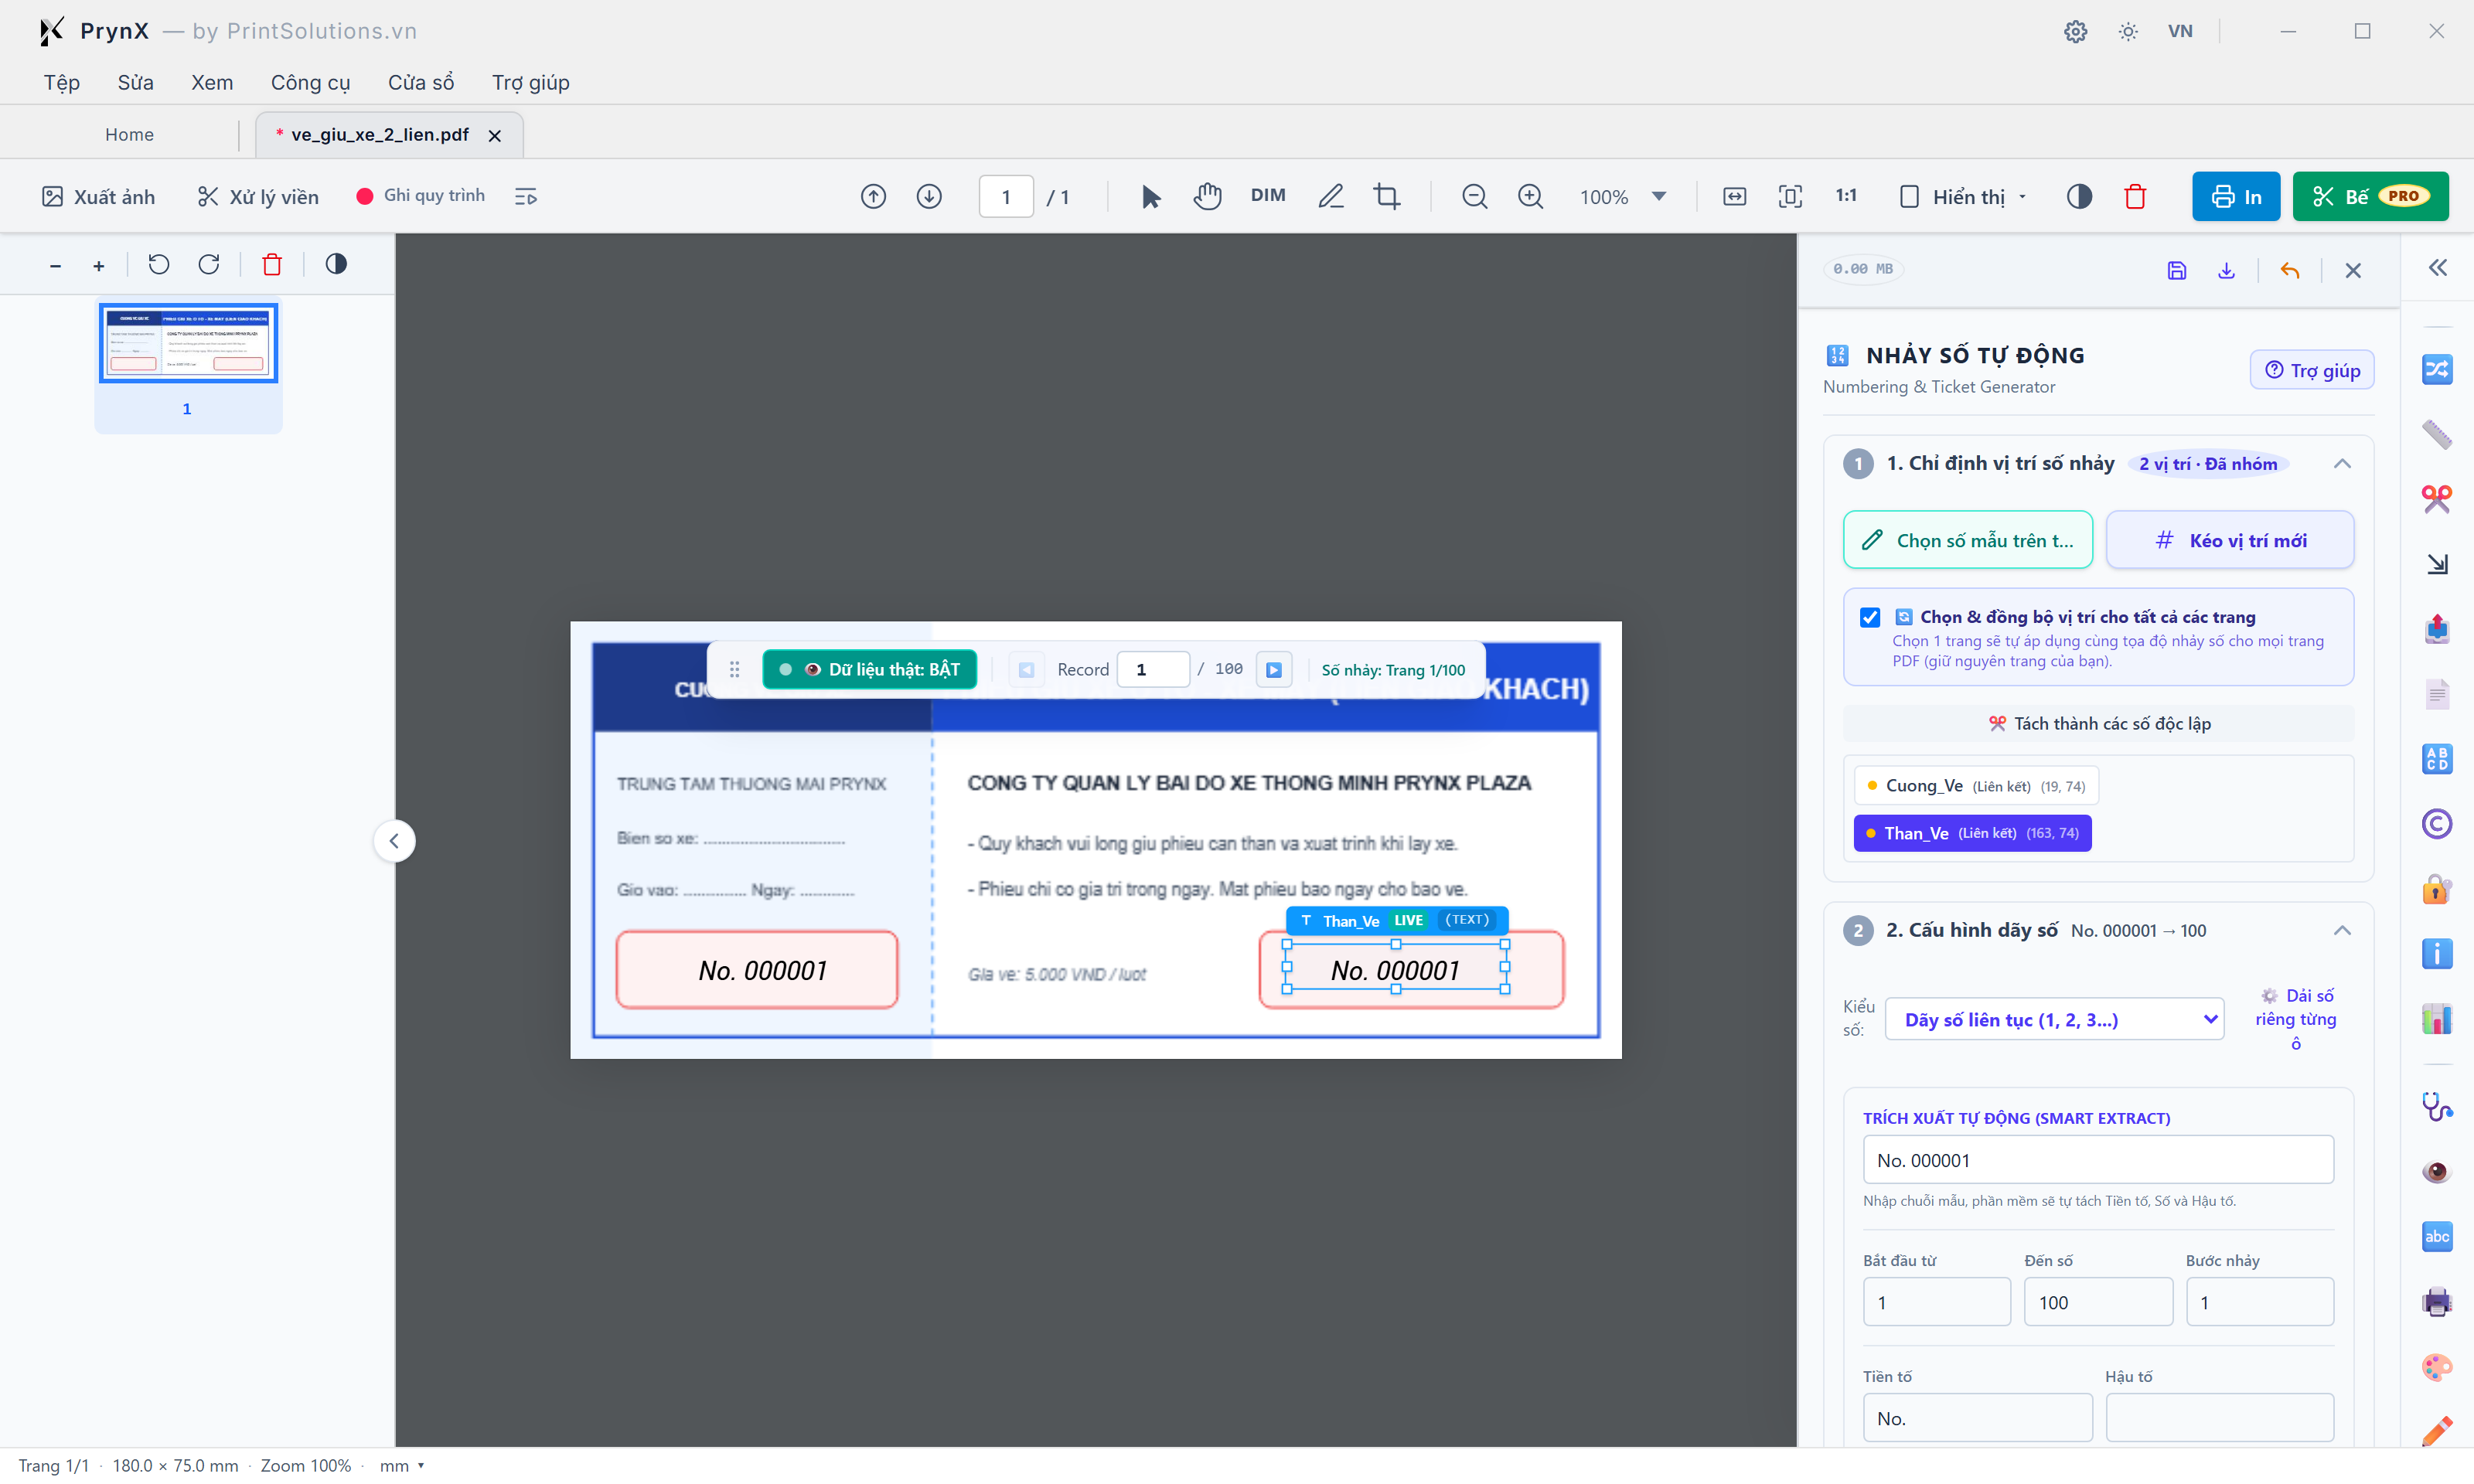2474x1484 pixels.
Task: Open the 'Trợ giúp' menu
Action: pyautogui.click(x=531, y=83)
